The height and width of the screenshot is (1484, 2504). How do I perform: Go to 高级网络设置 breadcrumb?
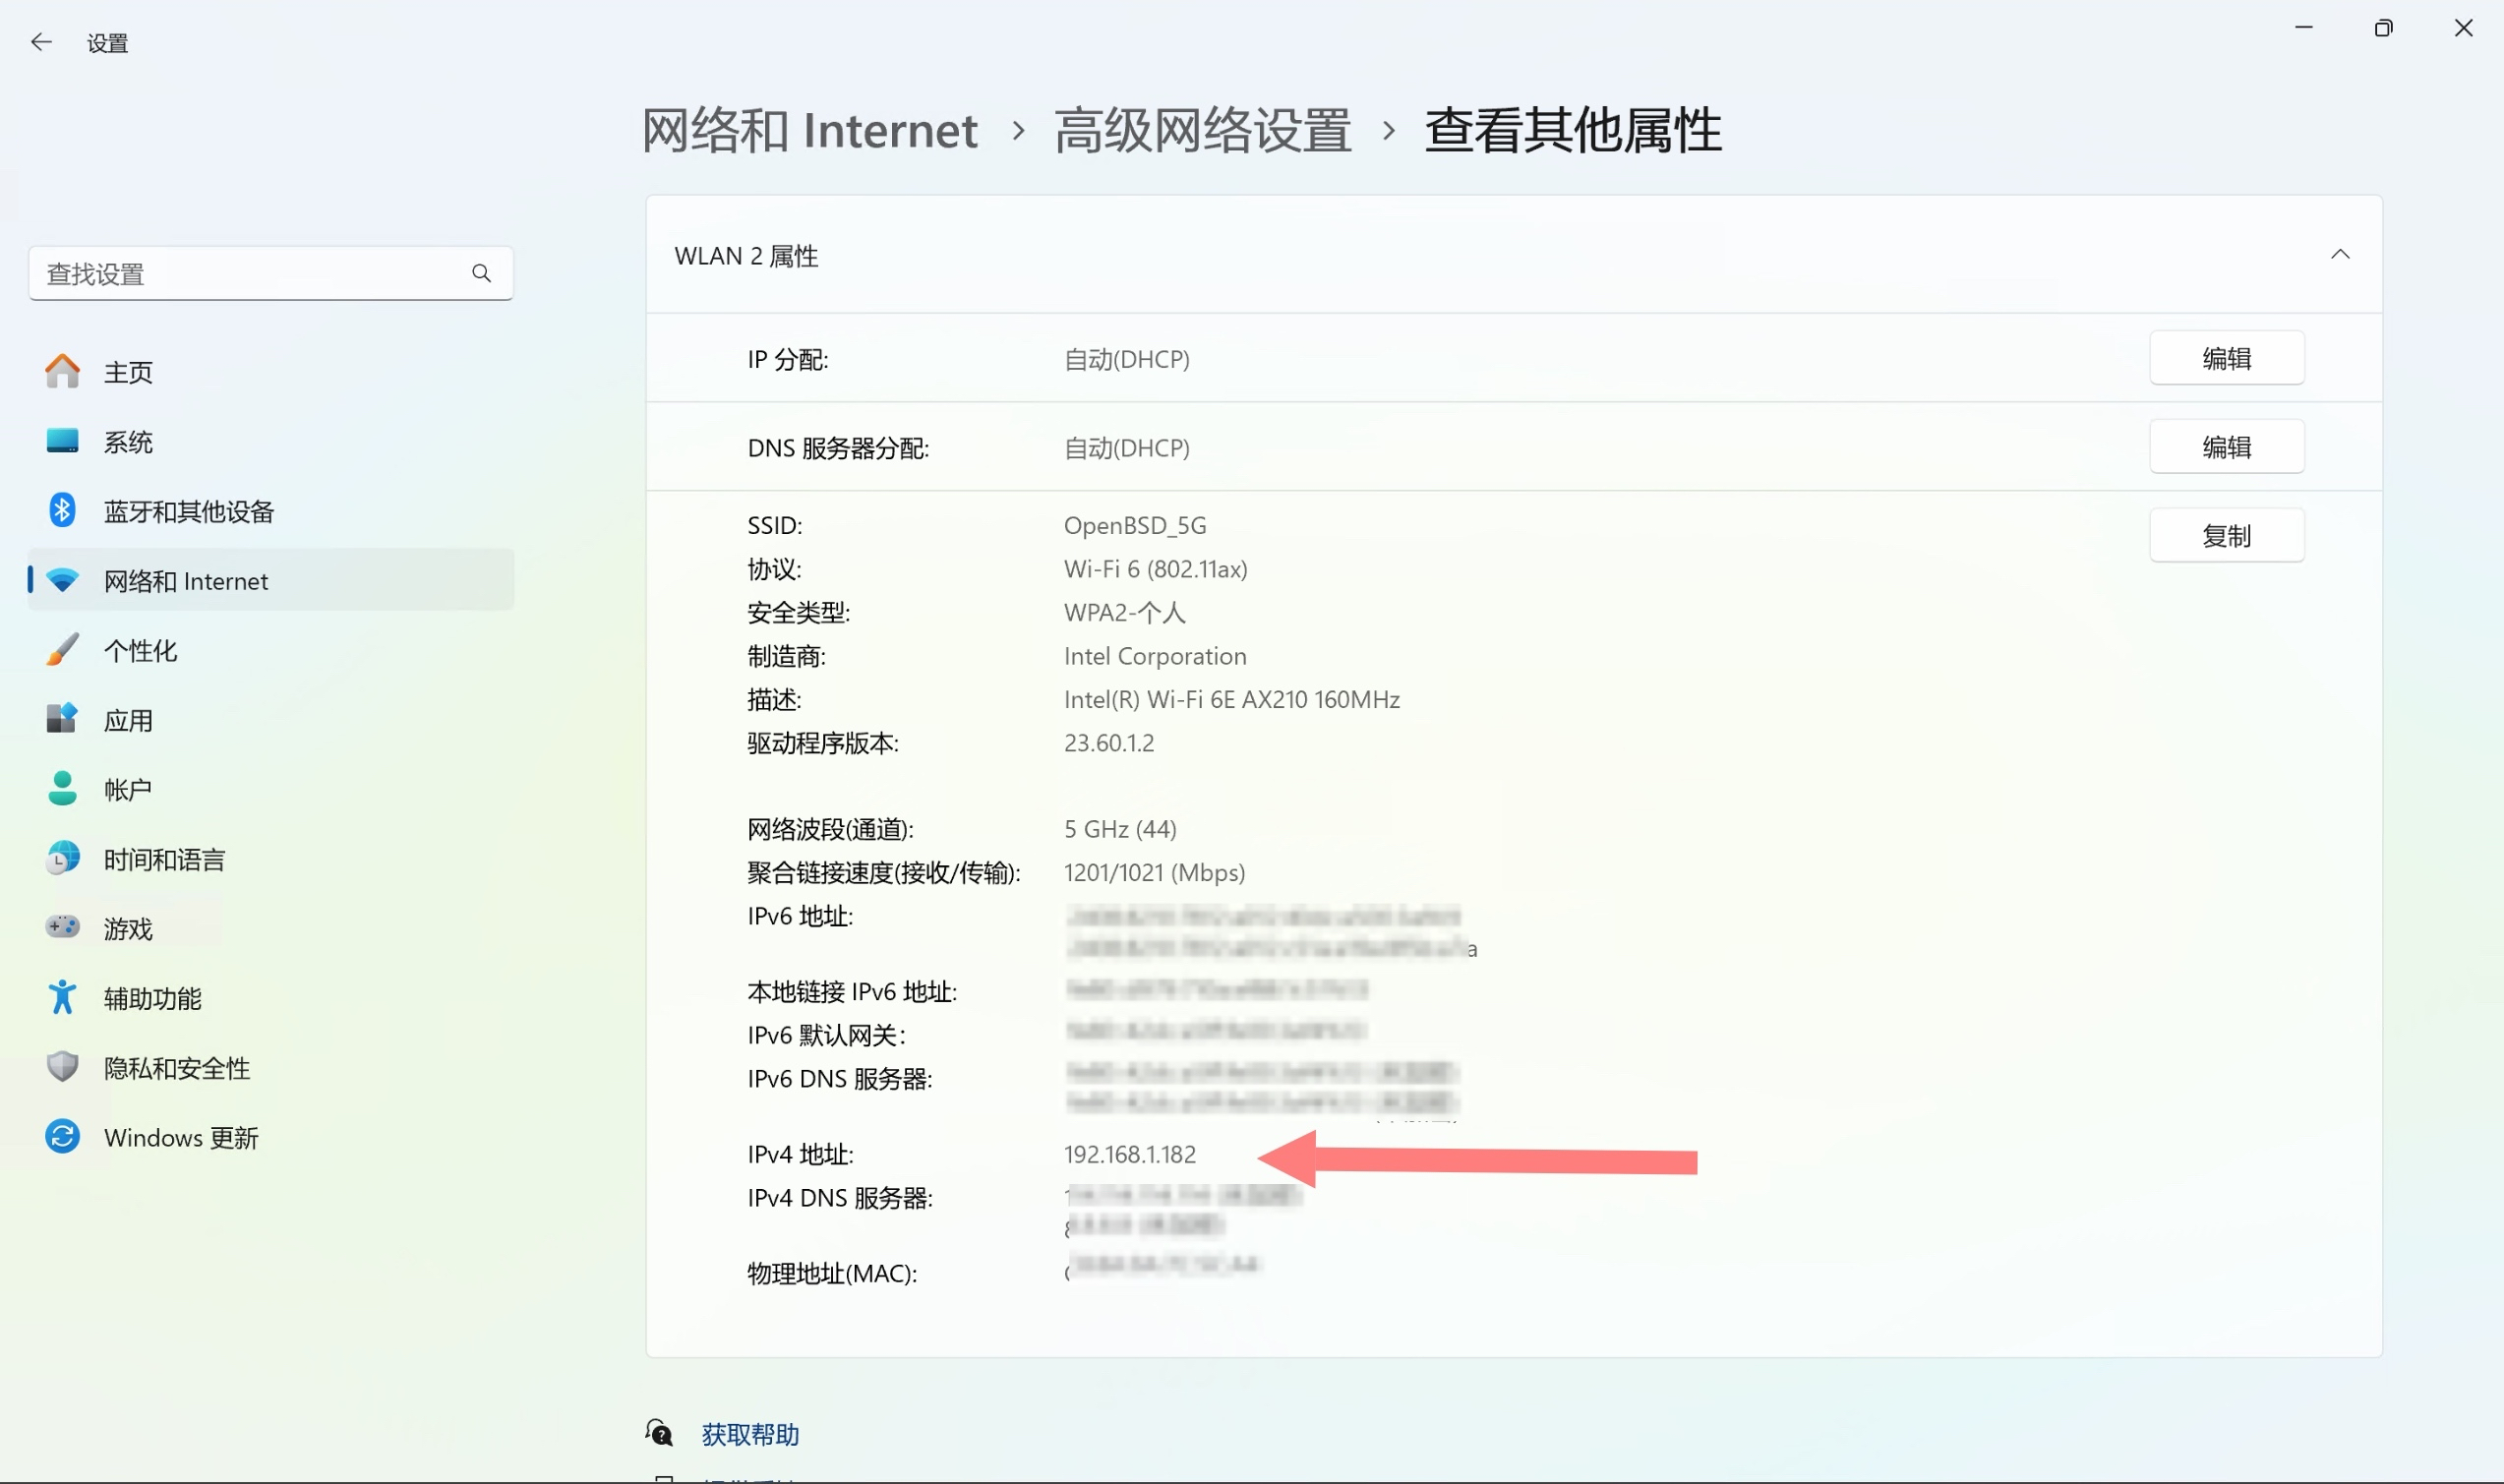[x=1203, y=131]
